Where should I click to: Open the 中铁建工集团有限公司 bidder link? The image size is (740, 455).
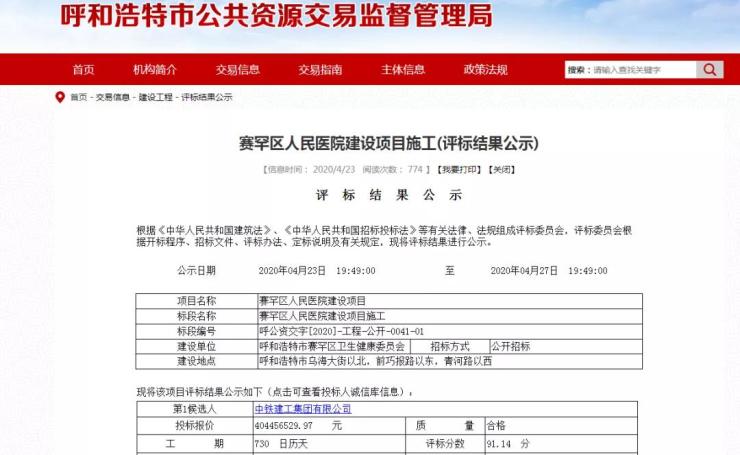pyautogui.click(x=302, y=409)
